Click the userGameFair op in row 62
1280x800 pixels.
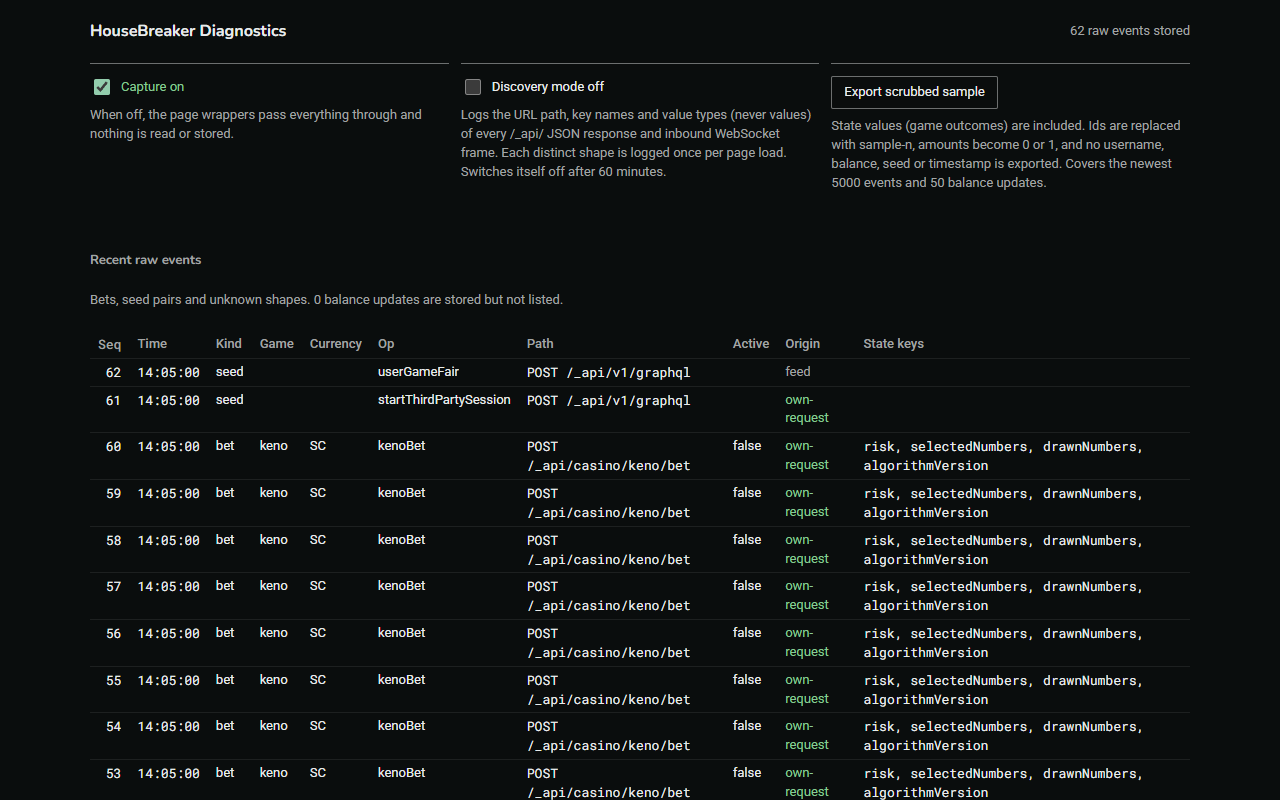coord(419,372)
